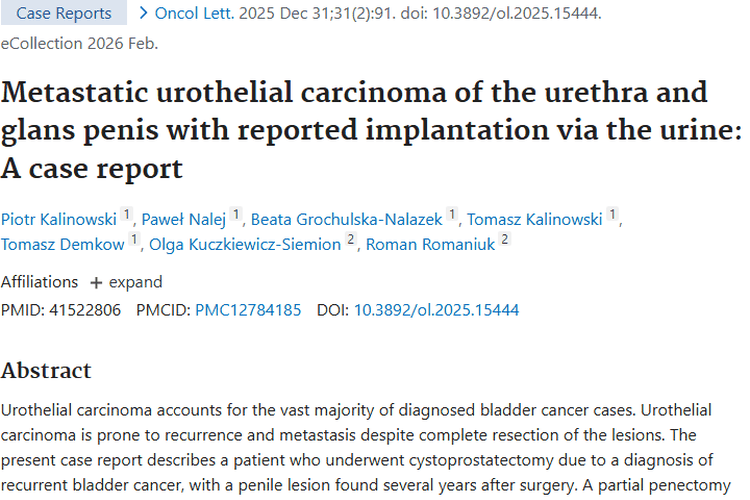Click author Tomasz Kalinowski's name

point(535,219)
